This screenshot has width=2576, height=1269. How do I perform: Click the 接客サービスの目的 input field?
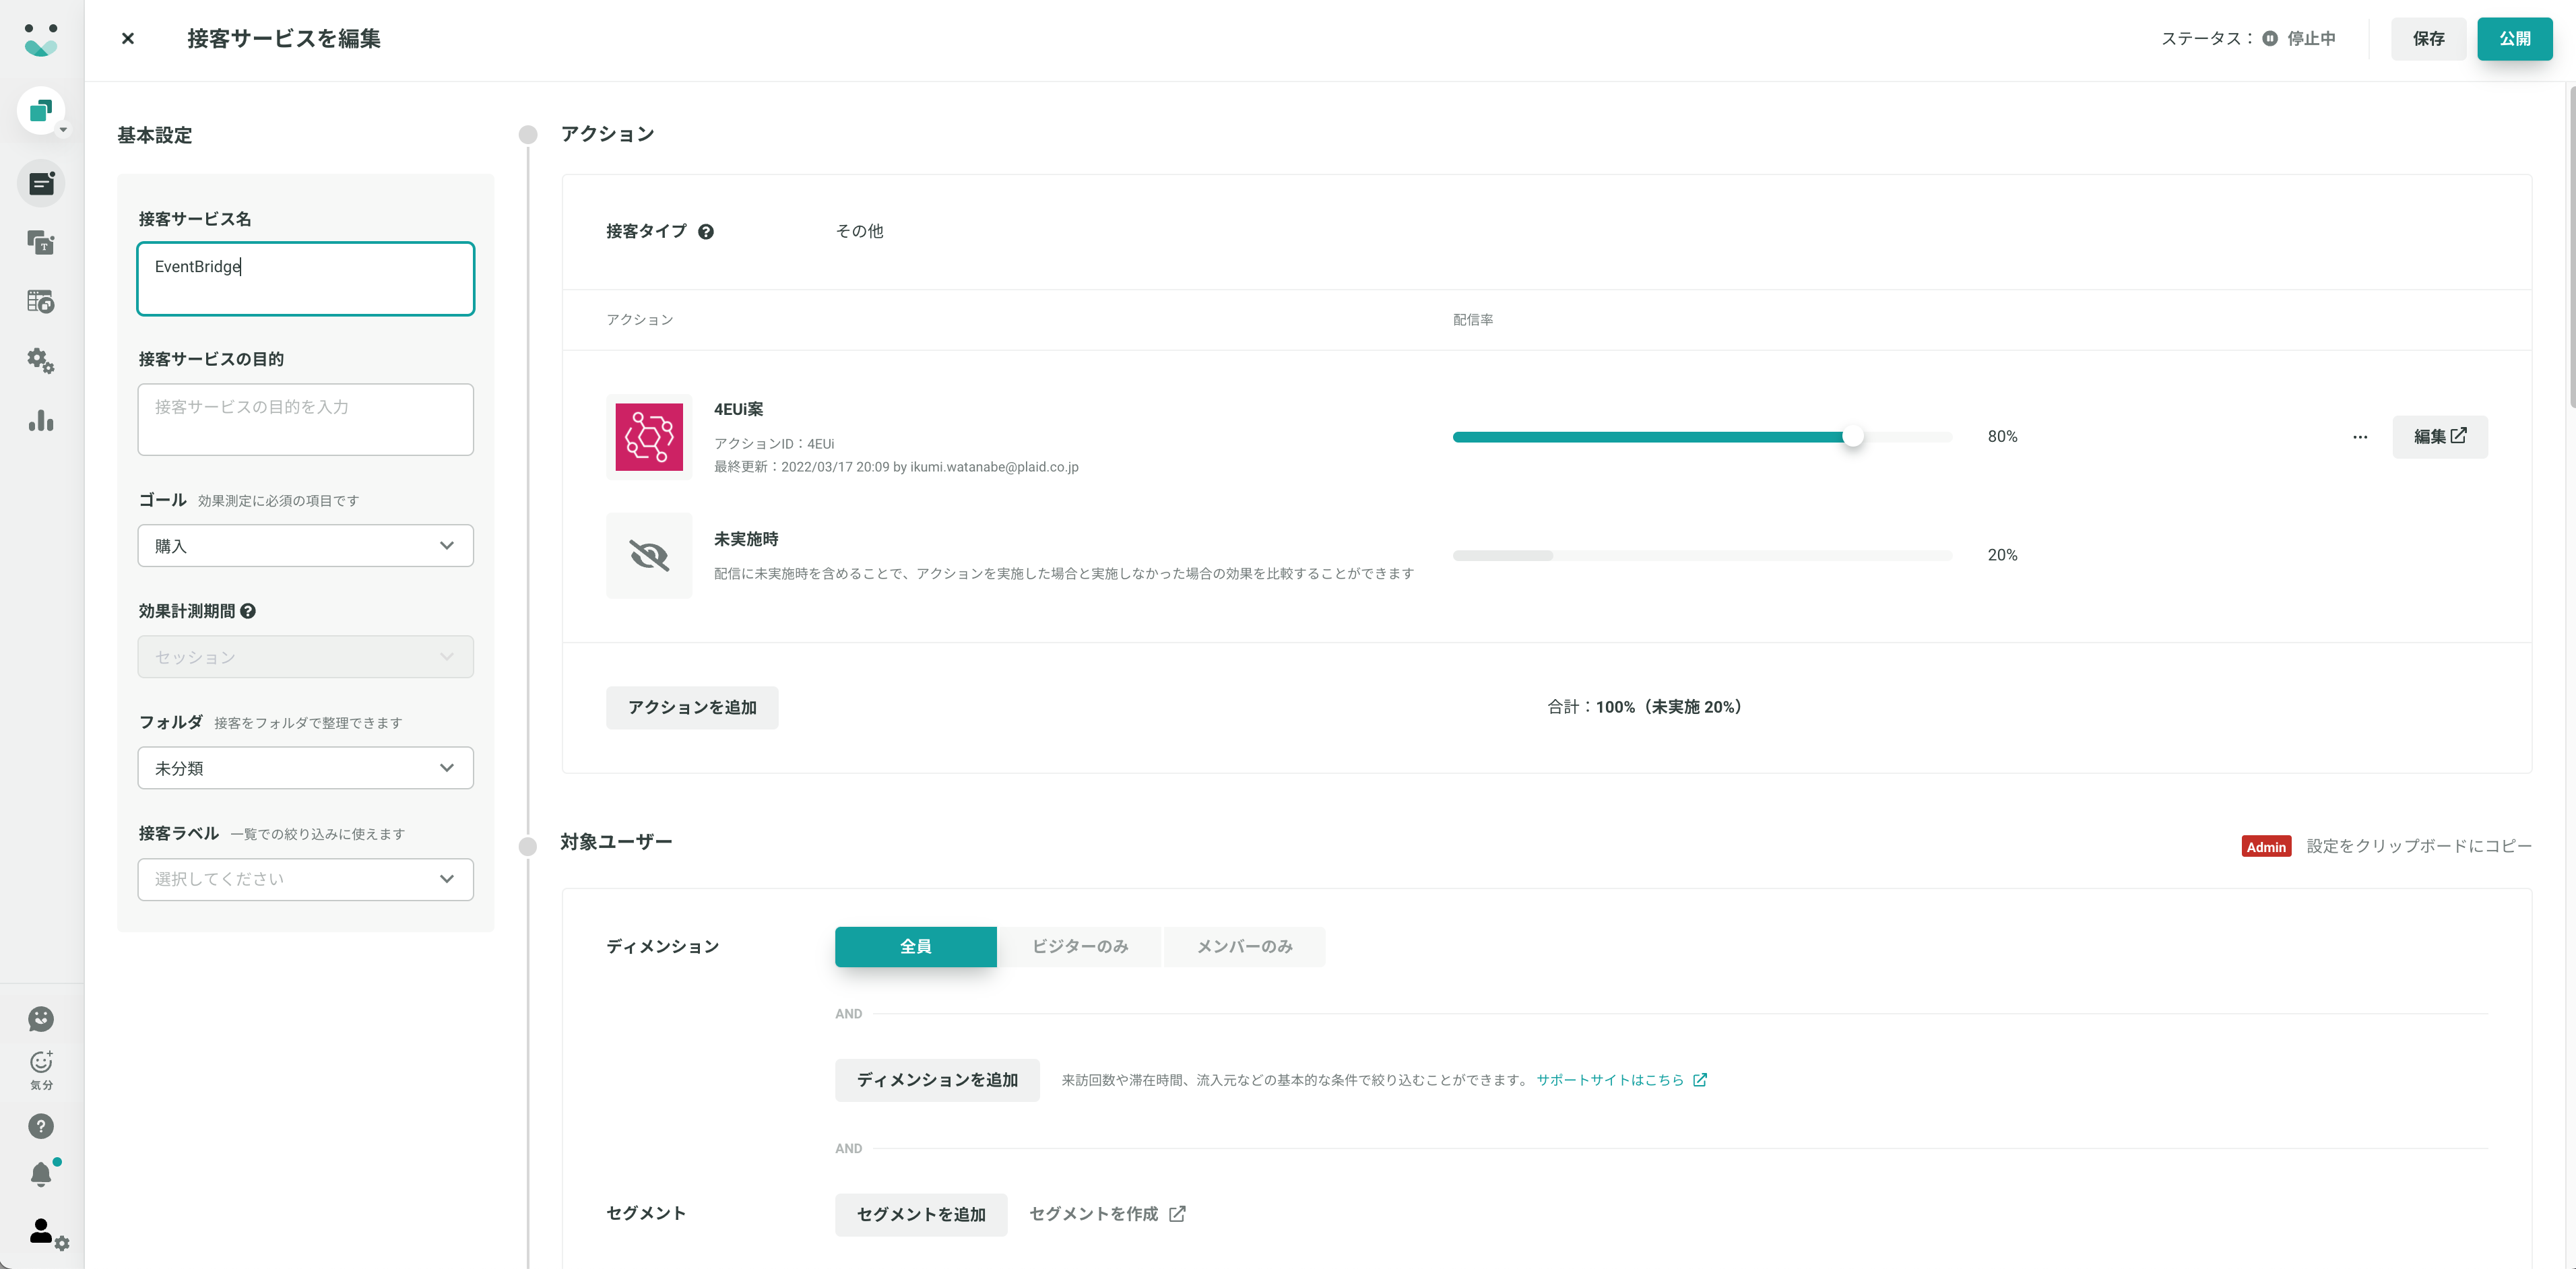pos(305,420)
